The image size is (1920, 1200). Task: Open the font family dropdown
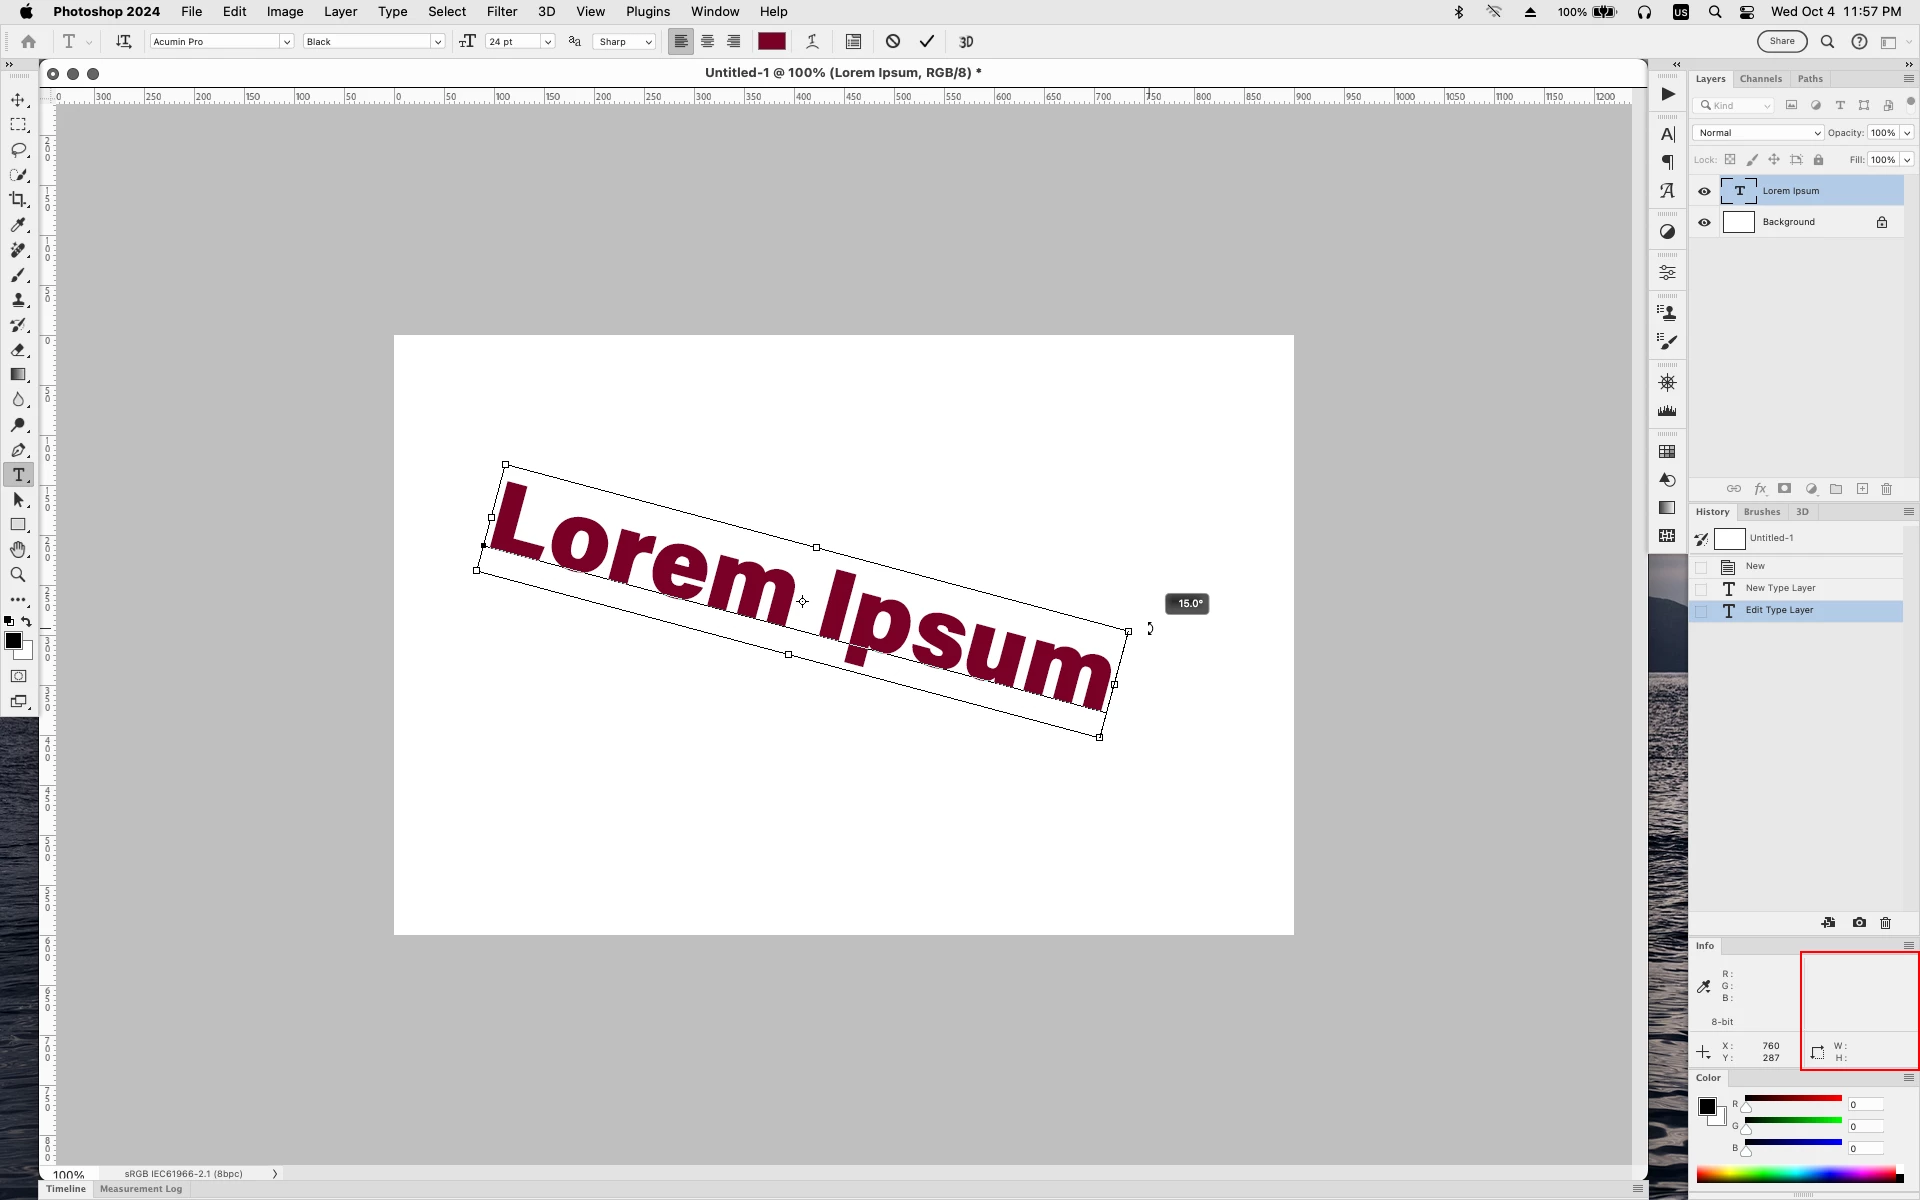[286, 42]
